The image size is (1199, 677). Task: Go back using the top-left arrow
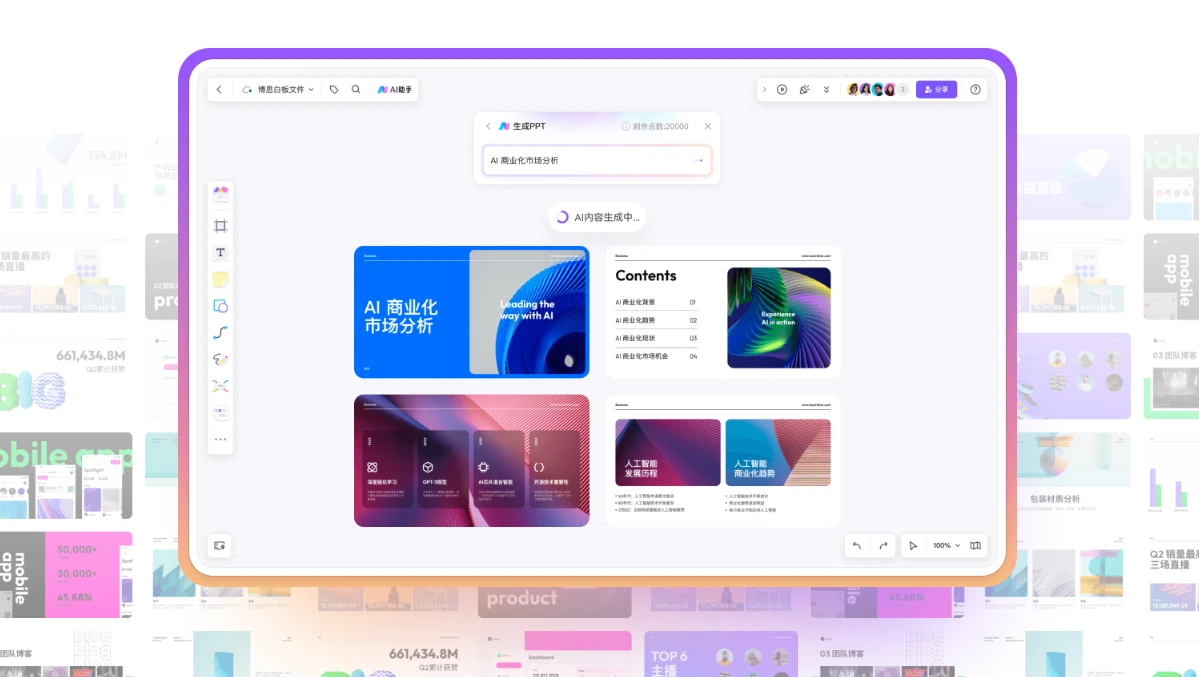[219, 90]
